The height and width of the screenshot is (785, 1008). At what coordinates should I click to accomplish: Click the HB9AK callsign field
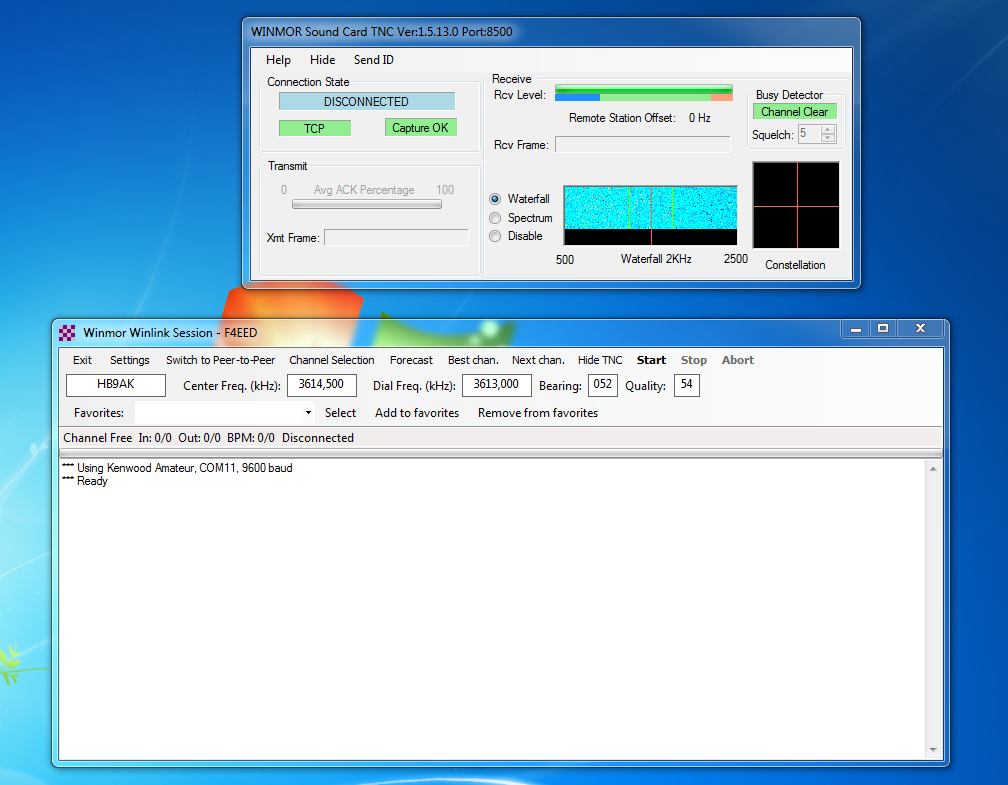coord(116,384)
